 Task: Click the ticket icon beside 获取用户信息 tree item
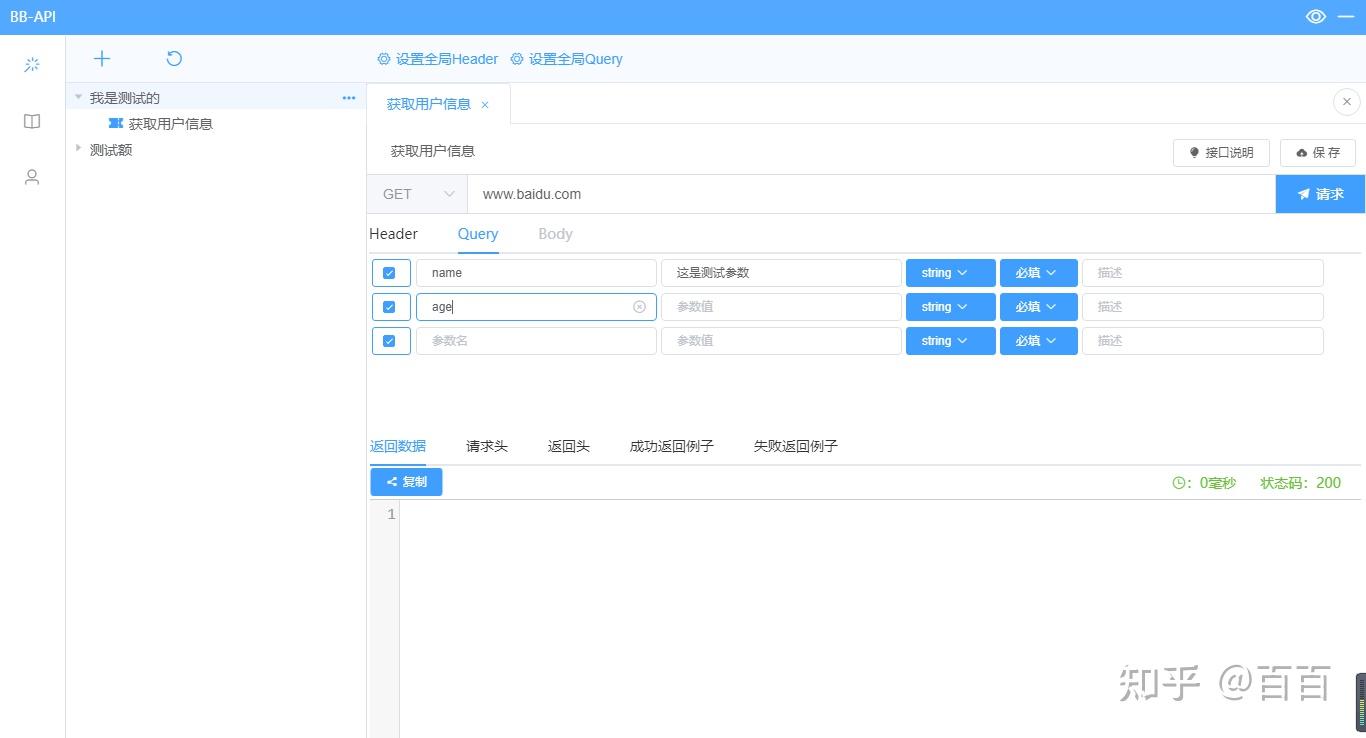pos(116,123)
